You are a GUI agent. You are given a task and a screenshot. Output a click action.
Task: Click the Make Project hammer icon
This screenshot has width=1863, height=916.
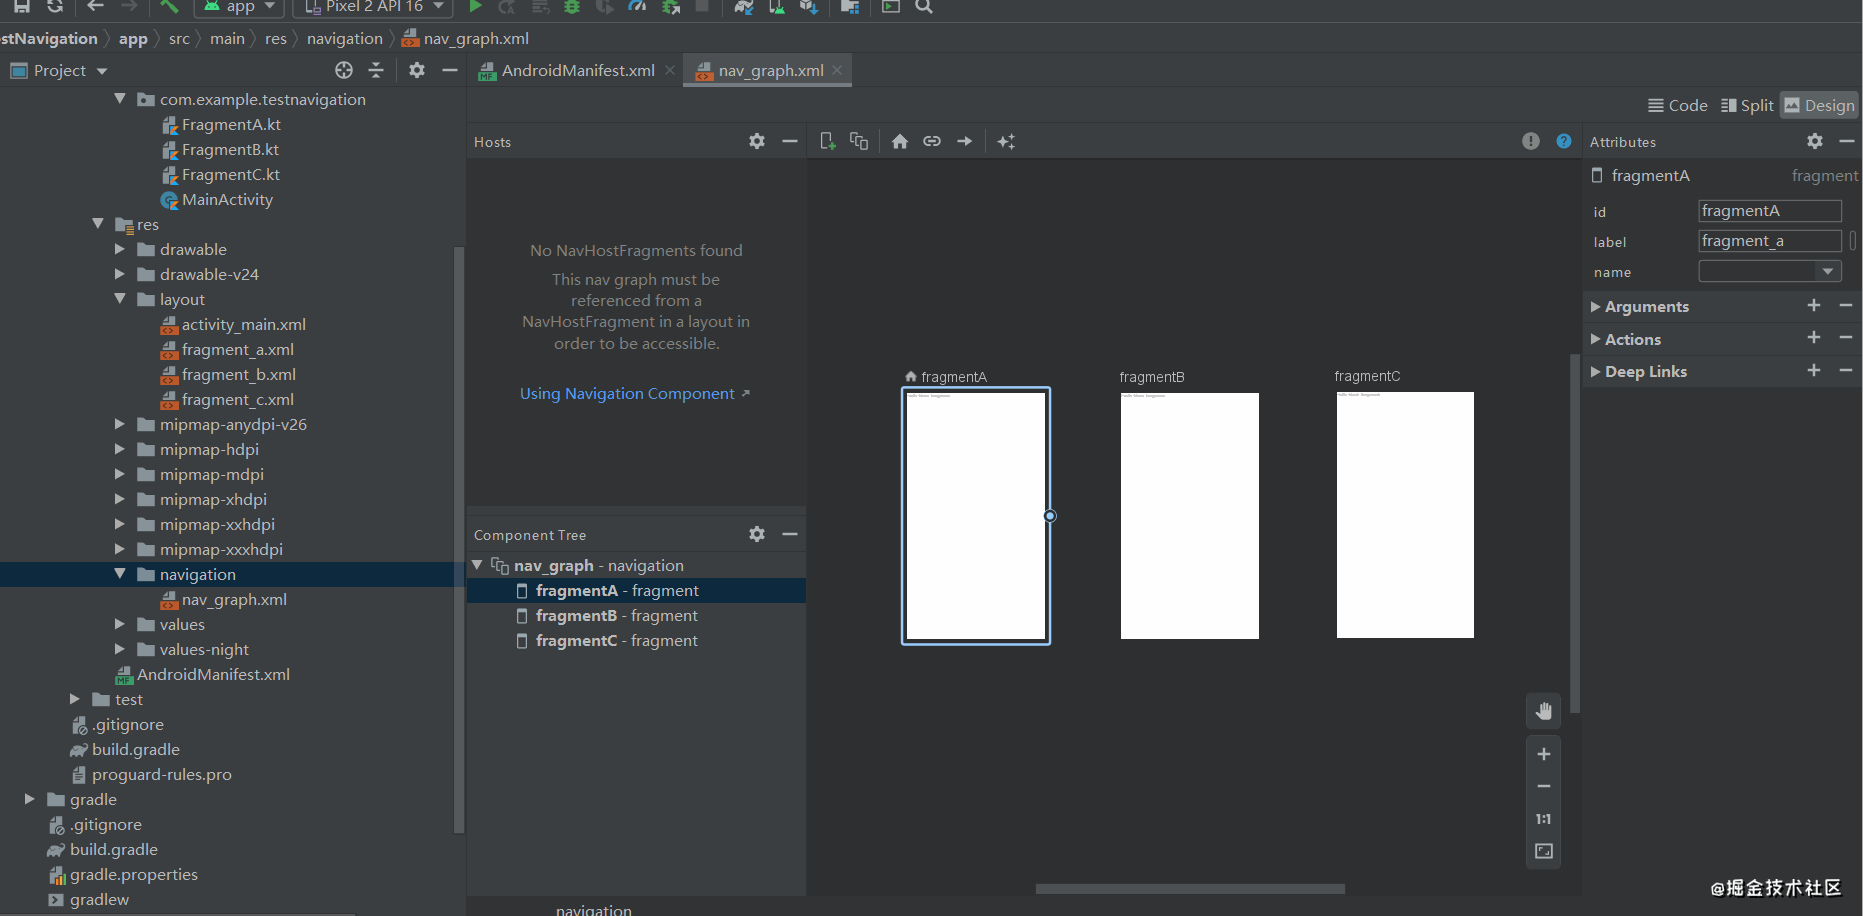point(169,7)
